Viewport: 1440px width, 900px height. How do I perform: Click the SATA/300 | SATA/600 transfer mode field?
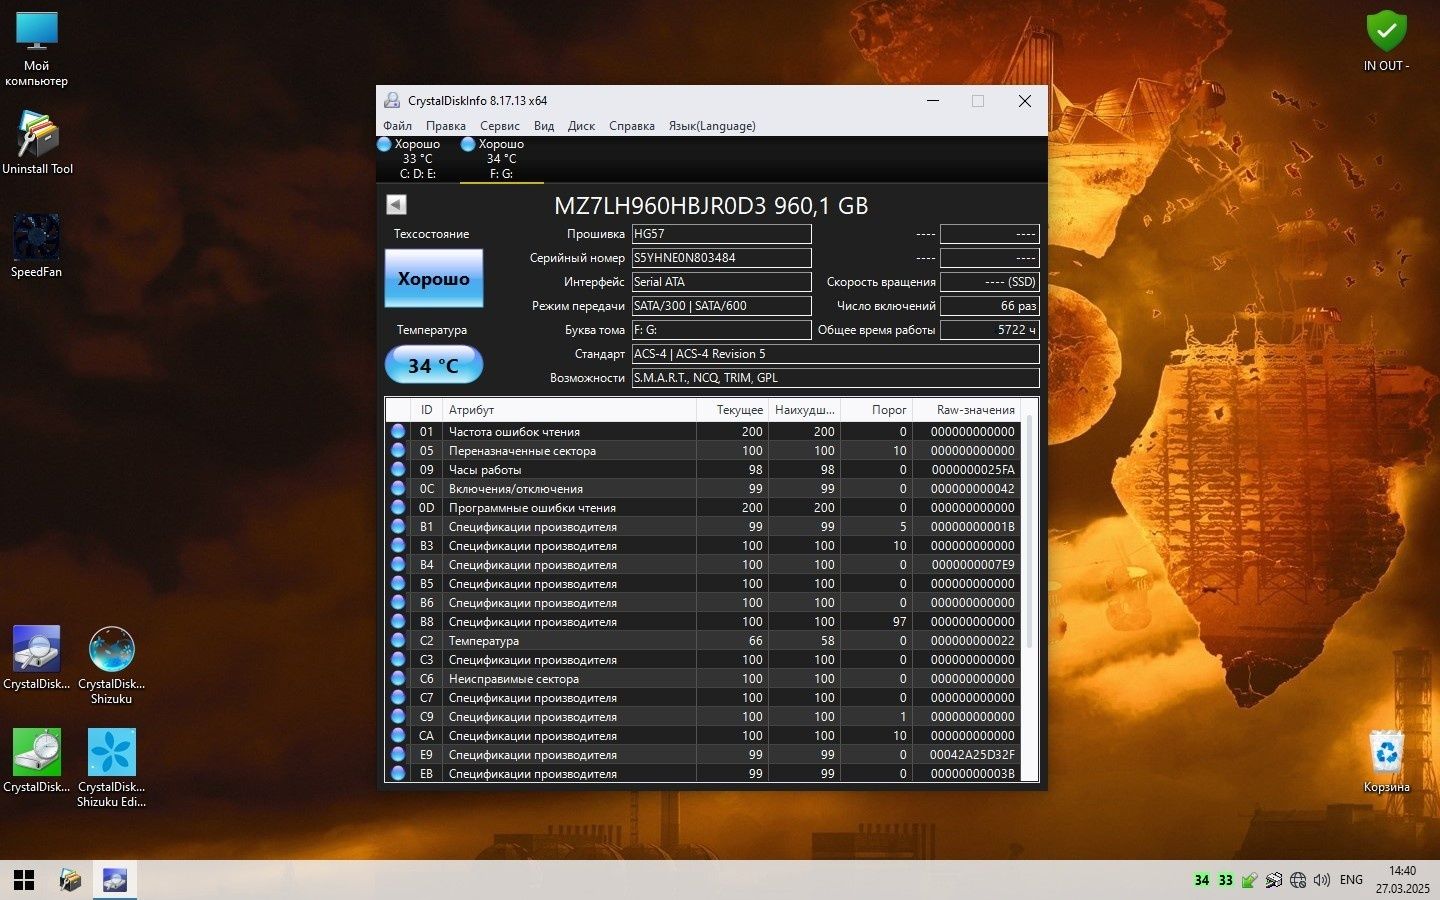pyautogui.click(x=721, y=306)
